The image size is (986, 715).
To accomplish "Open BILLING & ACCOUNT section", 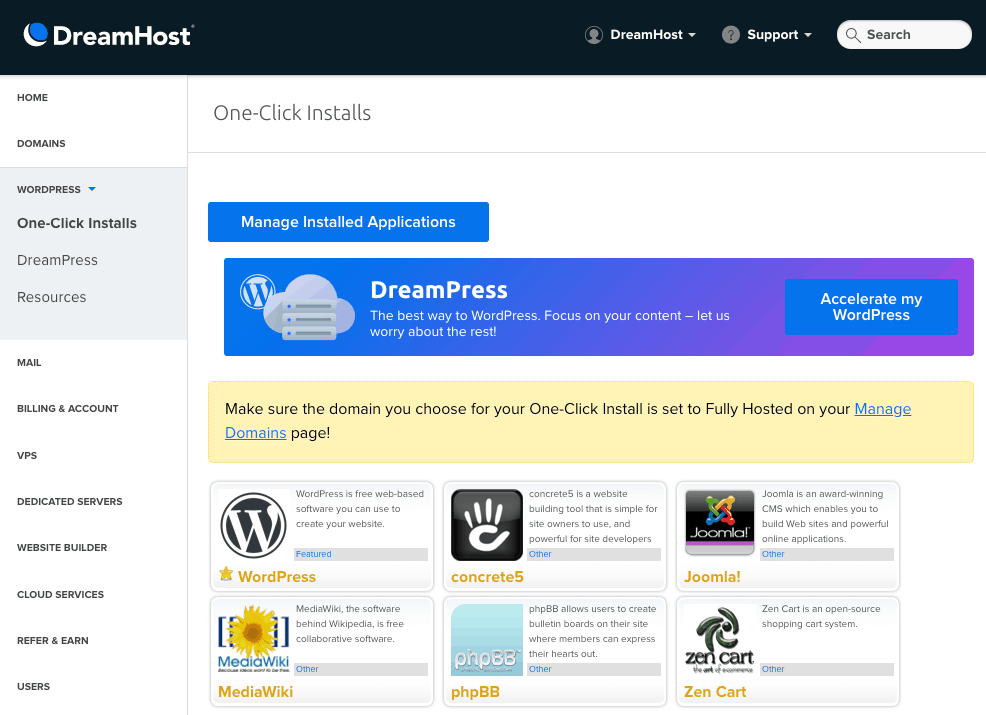I will 67,409.
